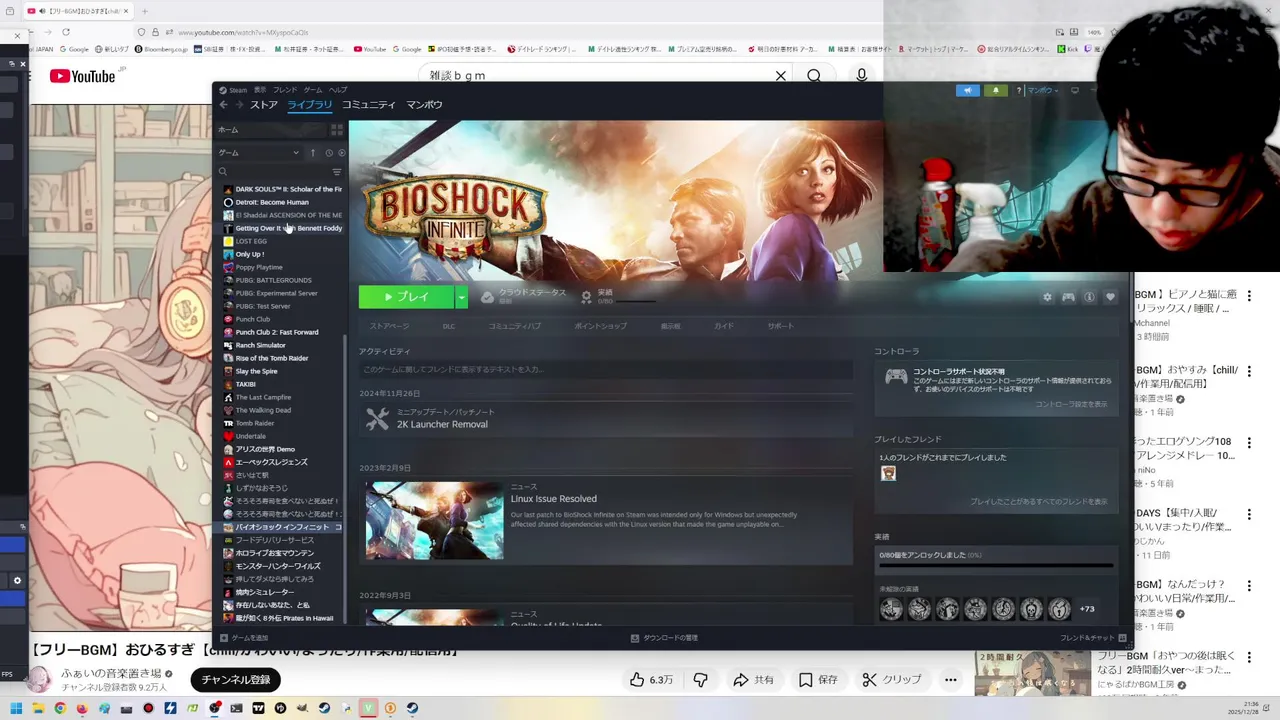
Task: Click activity text input field
Action: coord(606,369)
